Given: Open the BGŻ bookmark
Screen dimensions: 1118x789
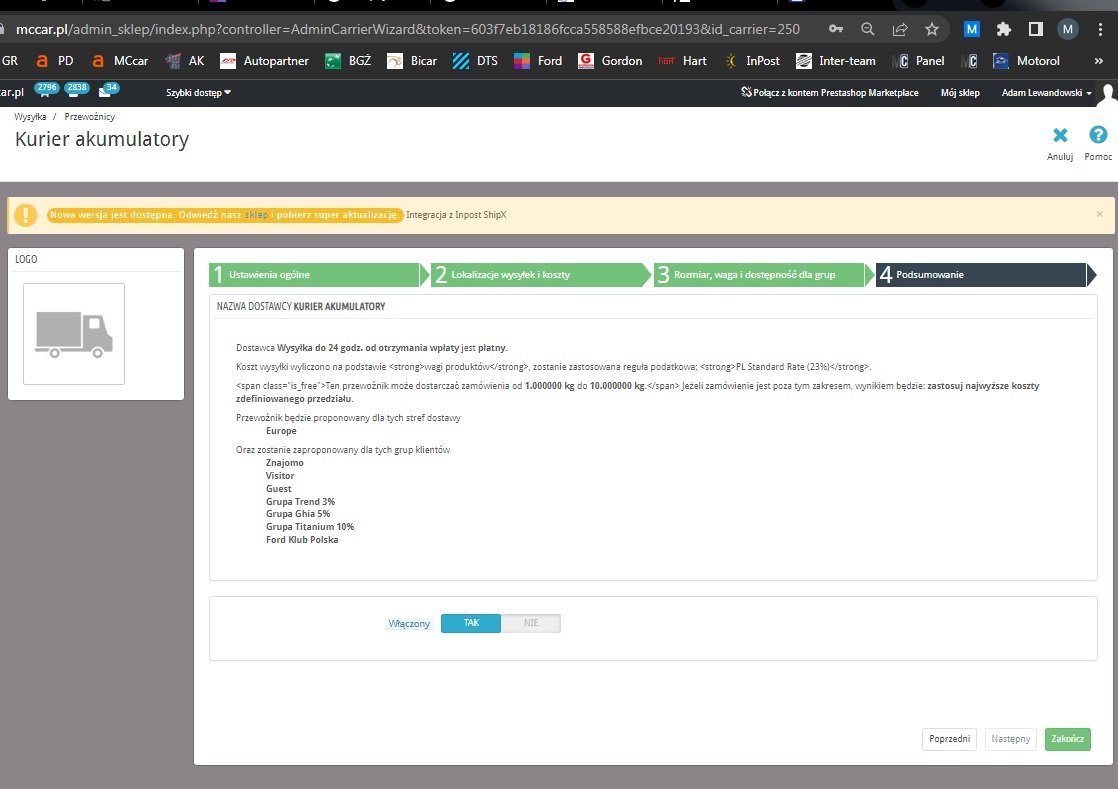Looking at the screenshot, I should coord(349,61).
